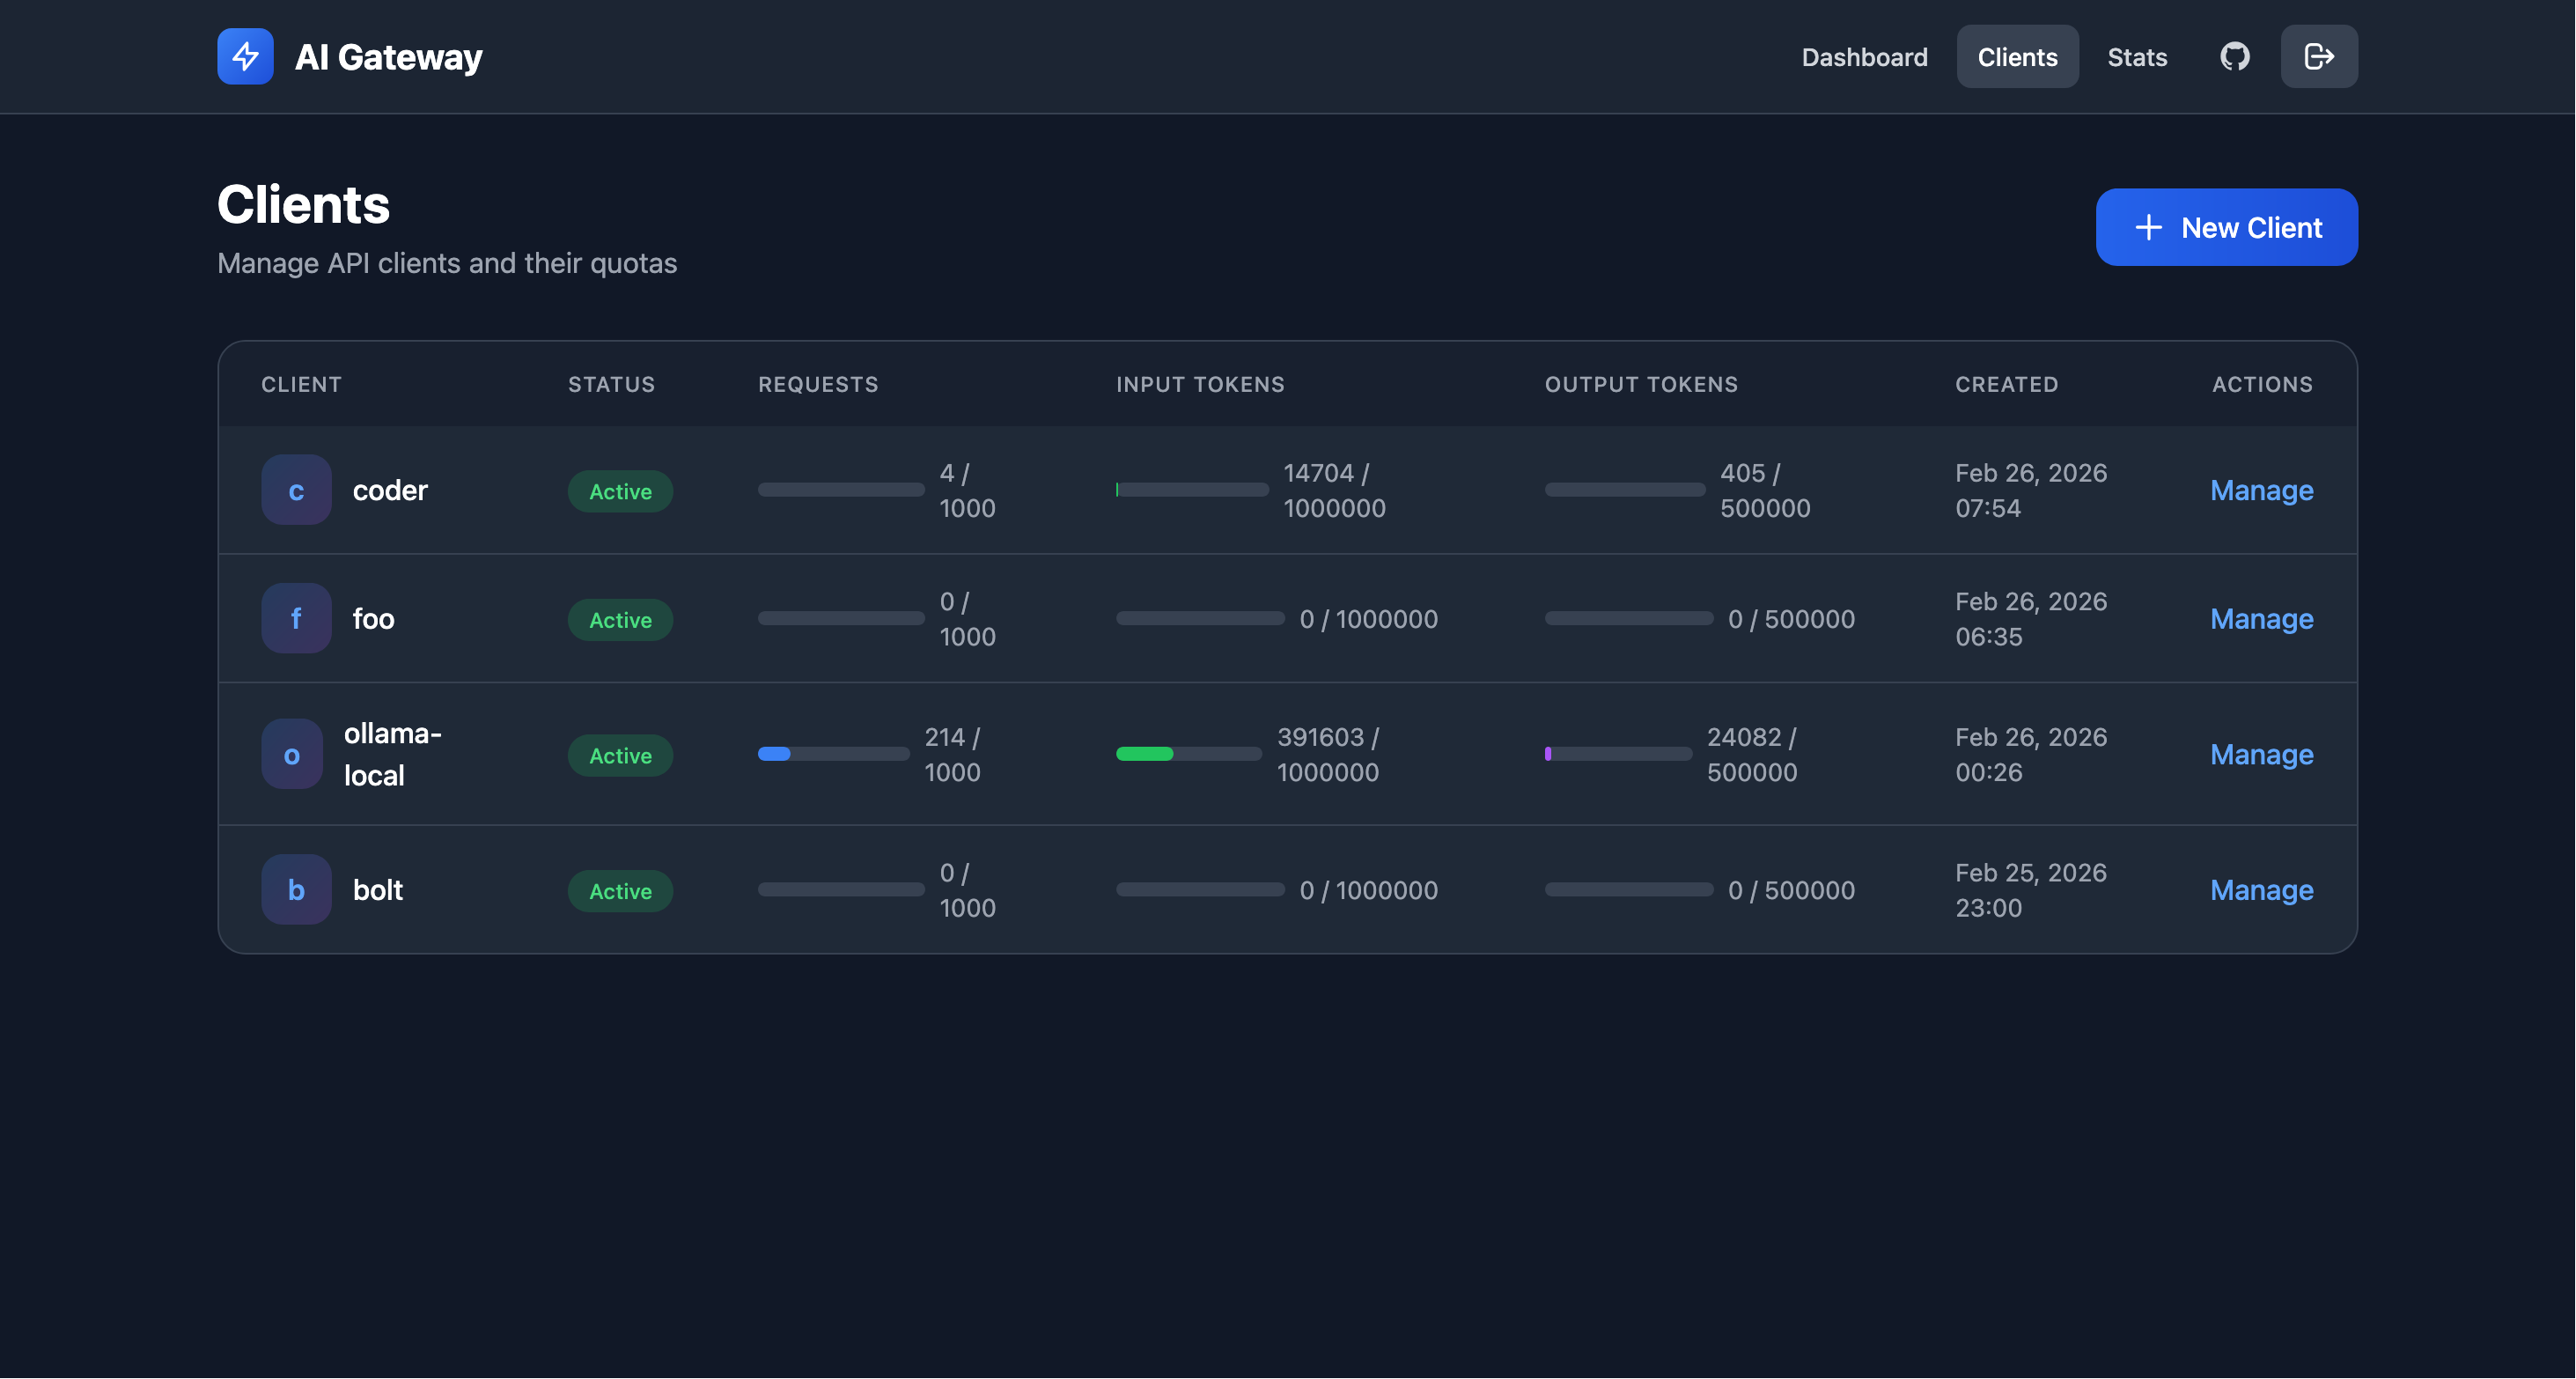Click the logout icon button
The width and height of the screenshot is (2576, 1379).
(2318, 57)
